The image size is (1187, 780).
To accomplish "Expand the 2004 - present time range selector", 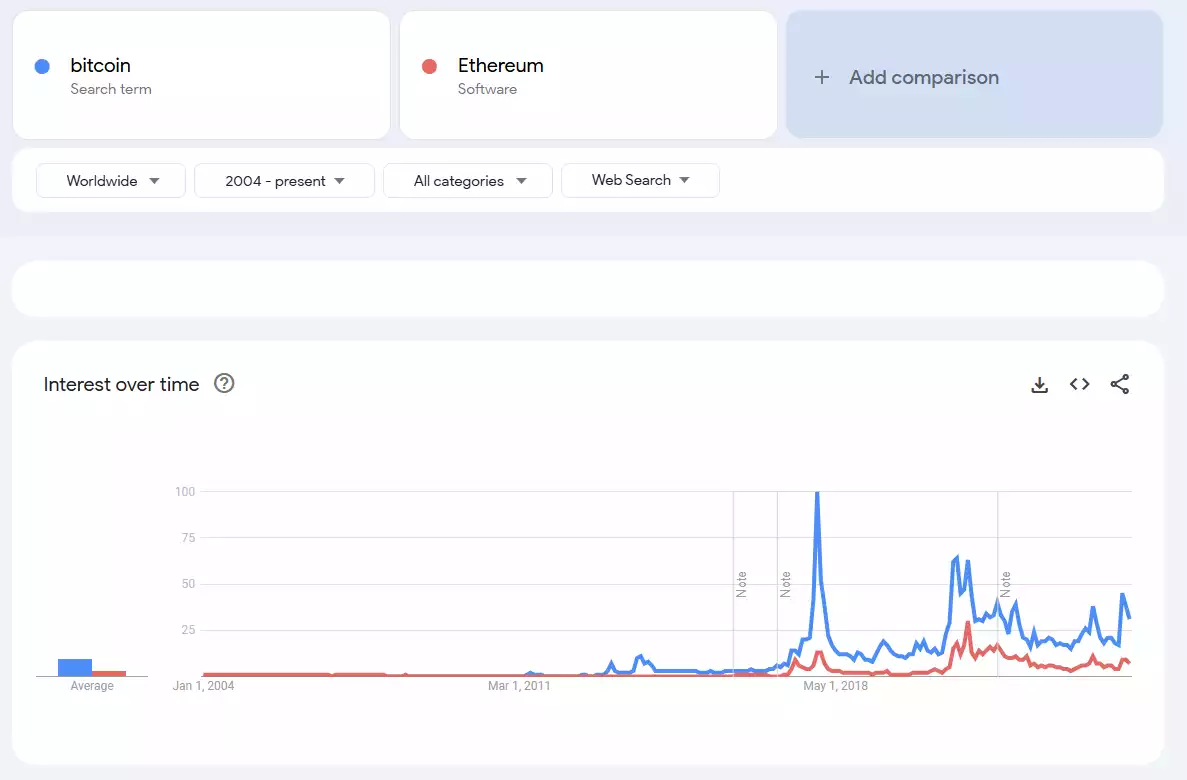I will tap(284, 180).
